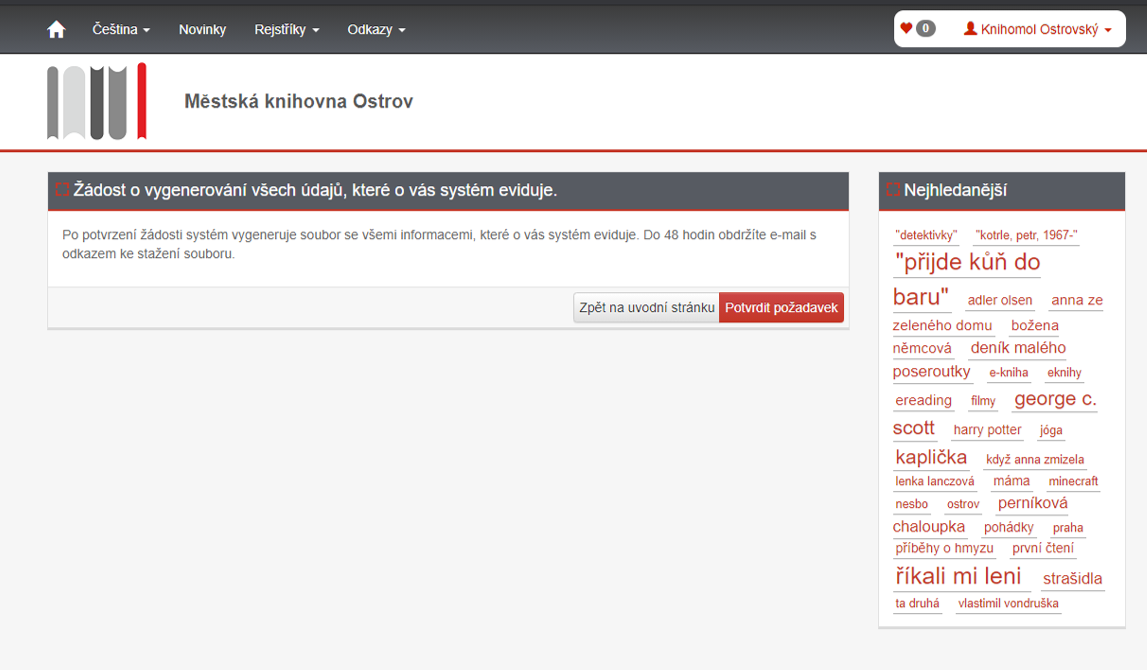Open the favorites heart counter
The image size is (1147, 670).
(x=917, y=29)
